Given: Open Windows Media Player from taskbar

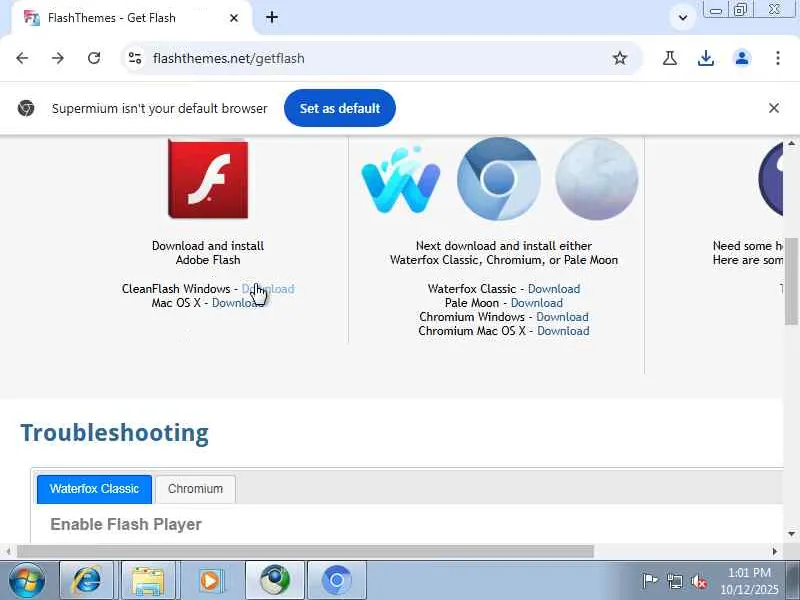Looking at the screenshot, I should 210,581.
